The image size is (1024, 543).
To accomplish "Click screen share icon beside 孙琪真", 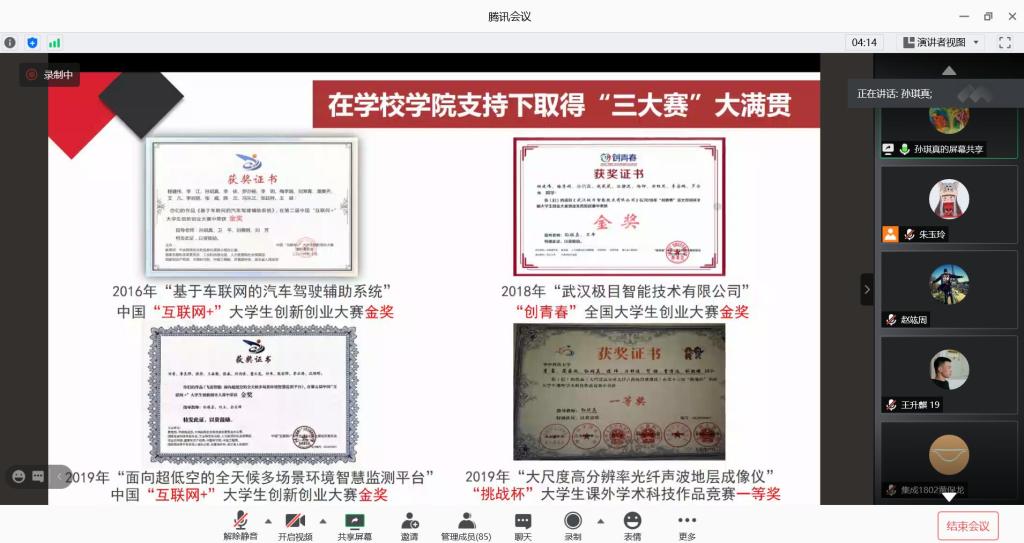I will pos(888,149).
